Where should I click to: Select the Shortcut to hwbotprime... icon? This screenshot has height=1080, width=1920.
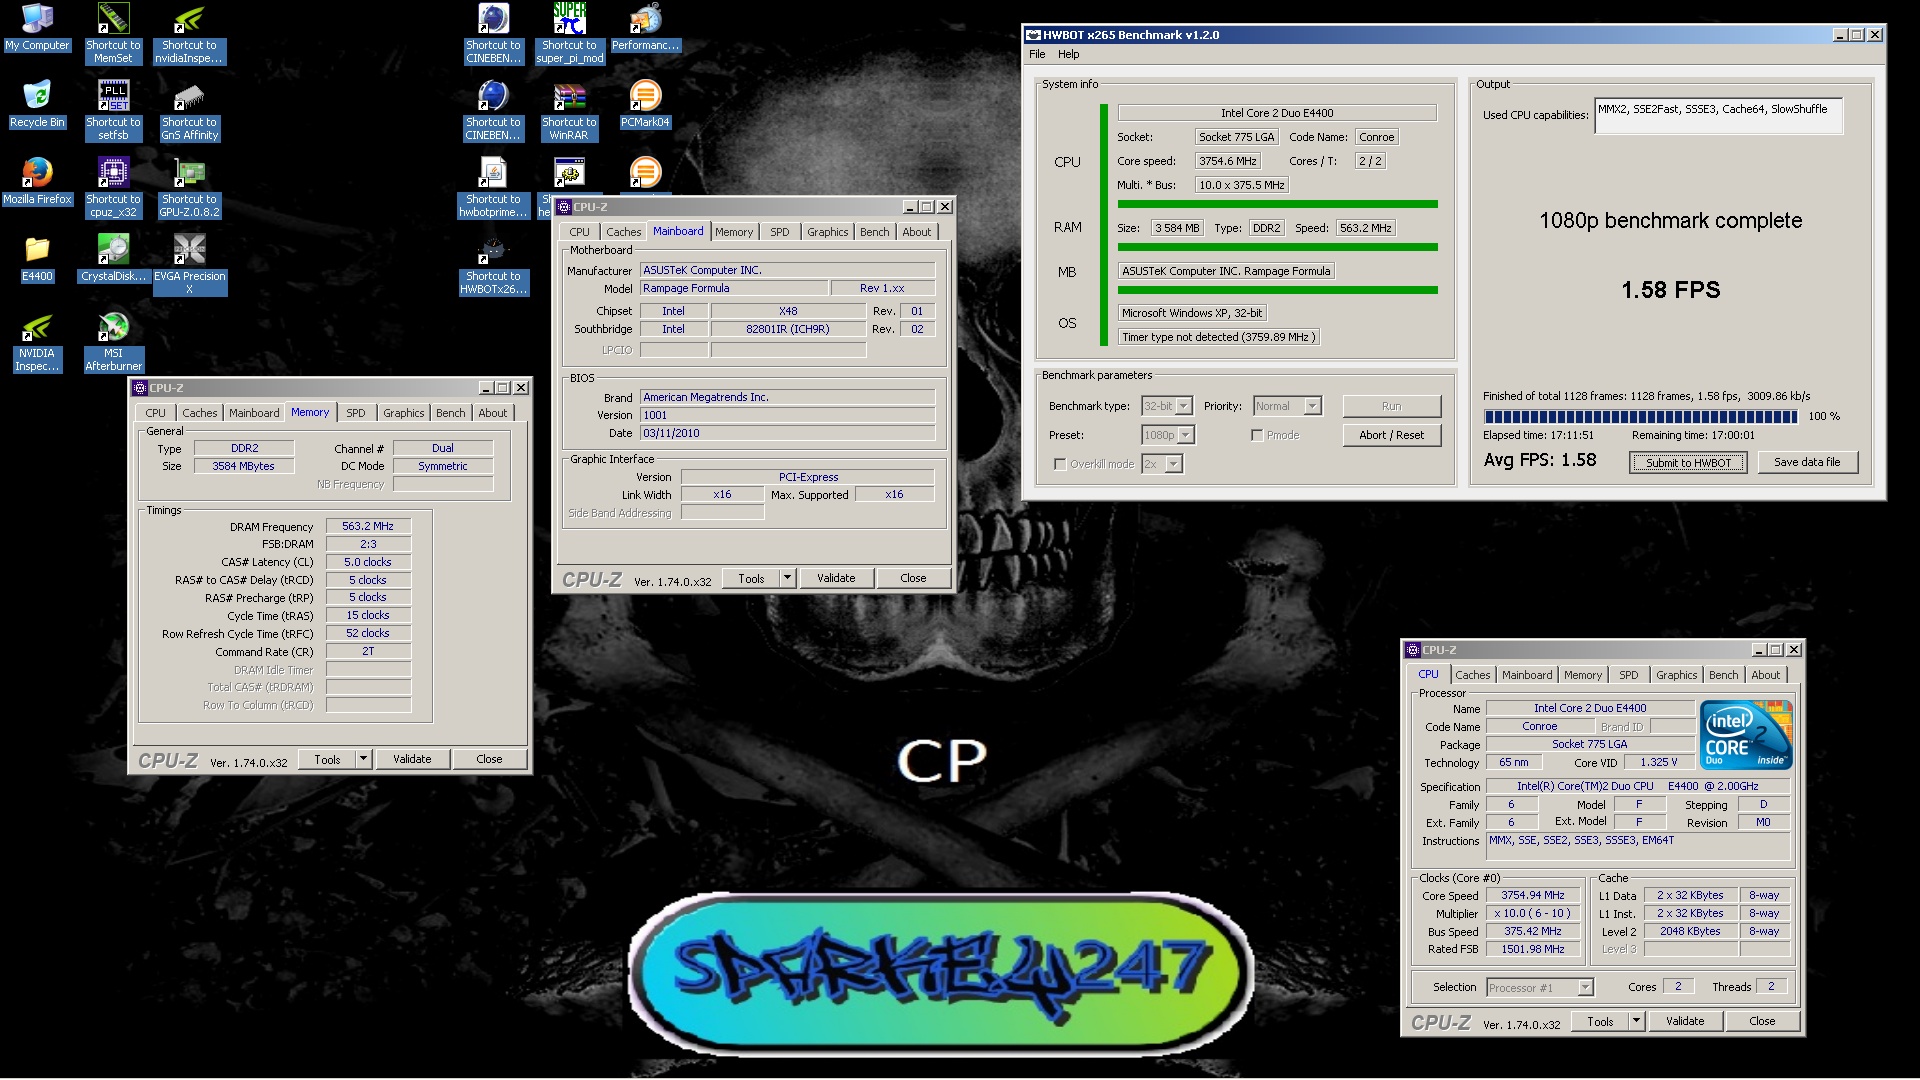coord(493,188)
